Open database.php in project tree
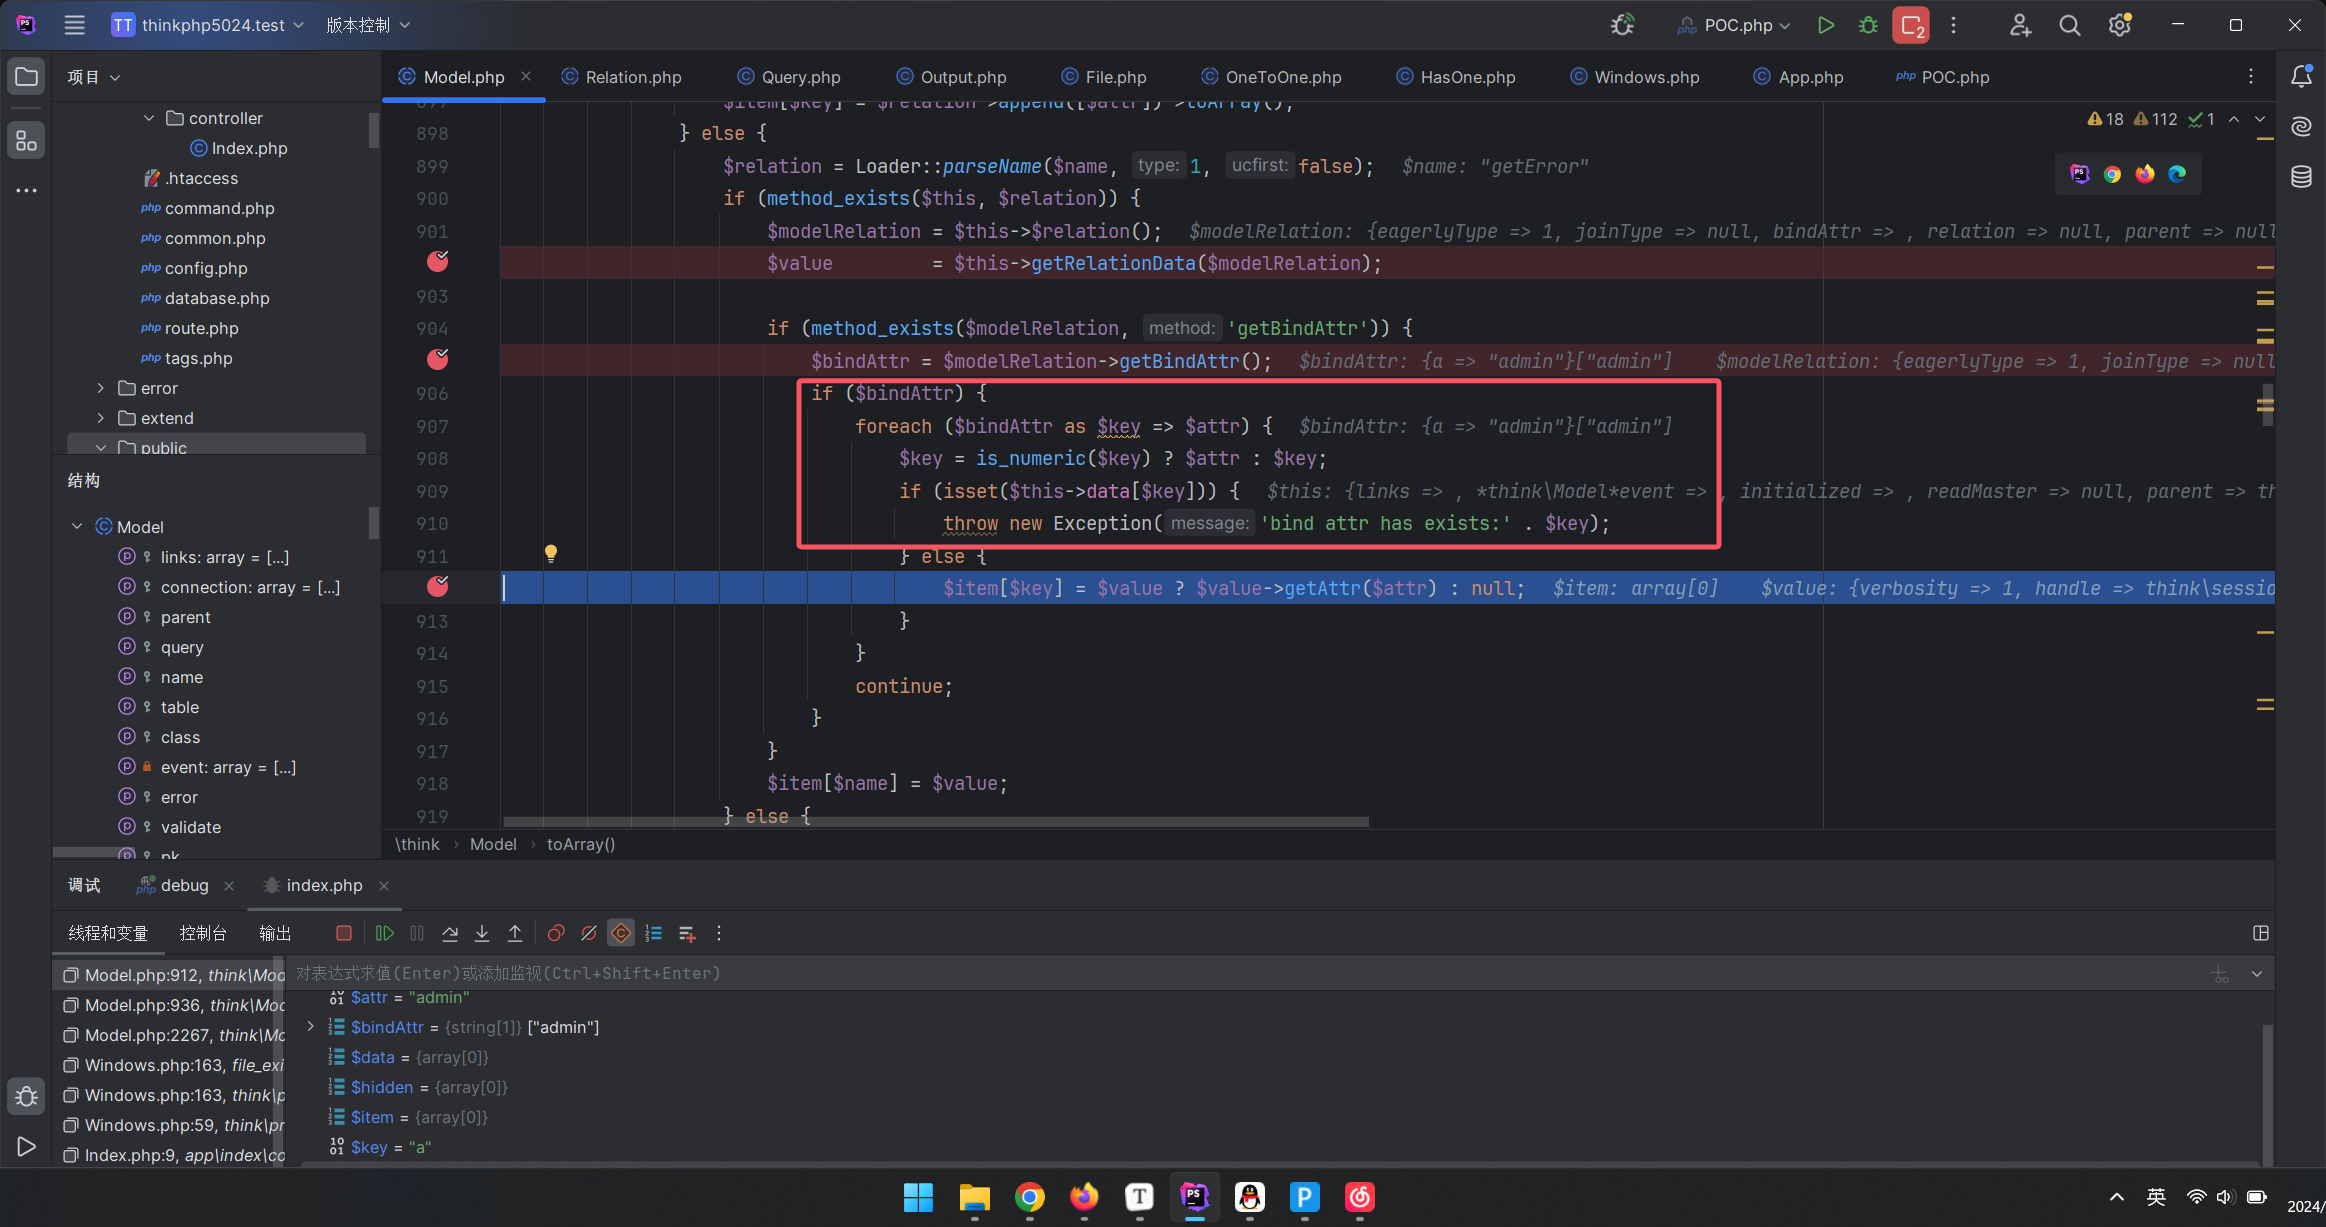The image size is (2326, 1227). pyautogui.click(x=217, y=298)
